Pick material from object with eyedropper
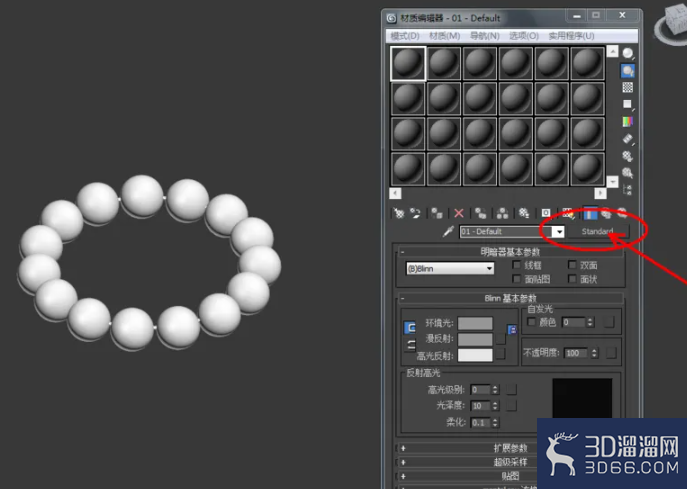 coord(448,231)
